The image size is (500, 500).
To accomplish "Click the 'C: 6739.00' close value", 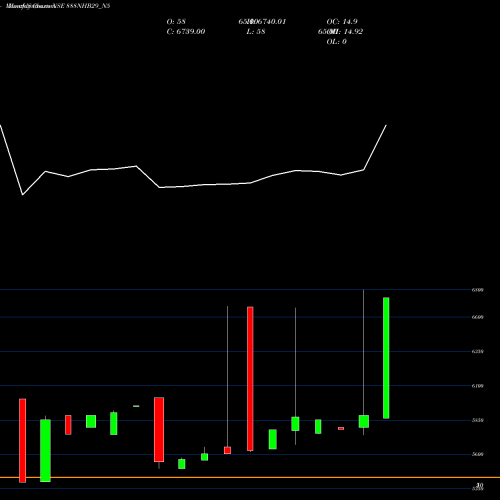I will 186,32.
